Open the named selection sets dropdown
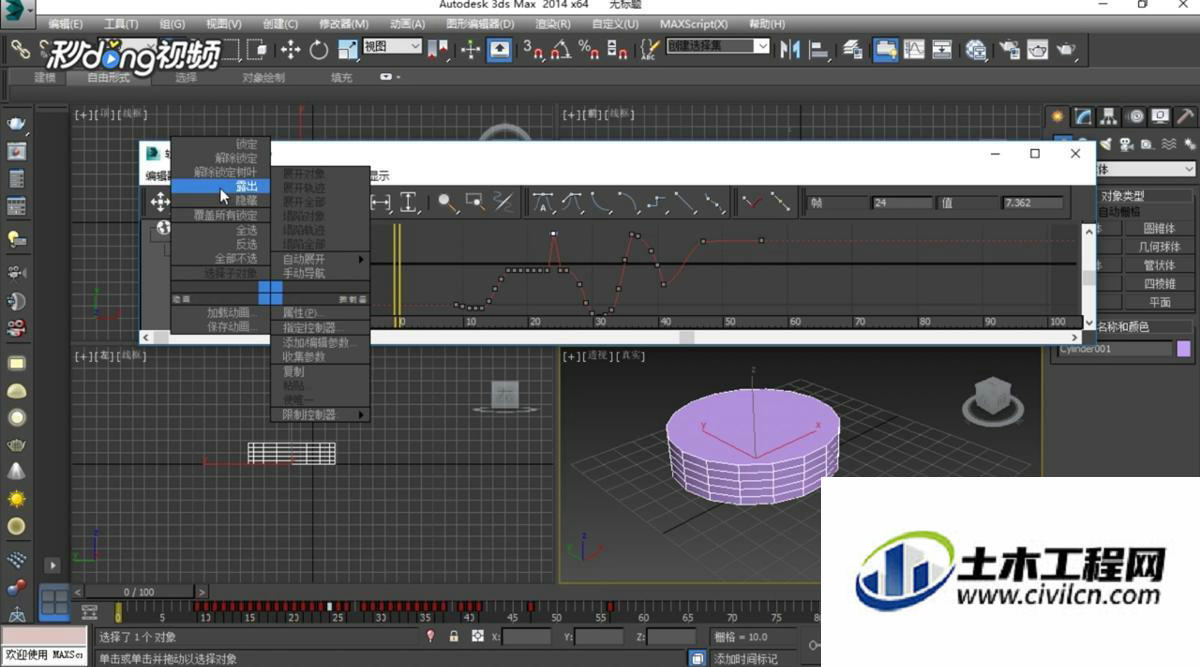The width and height of the screenshot is (1200, 667). pos(718,46)
